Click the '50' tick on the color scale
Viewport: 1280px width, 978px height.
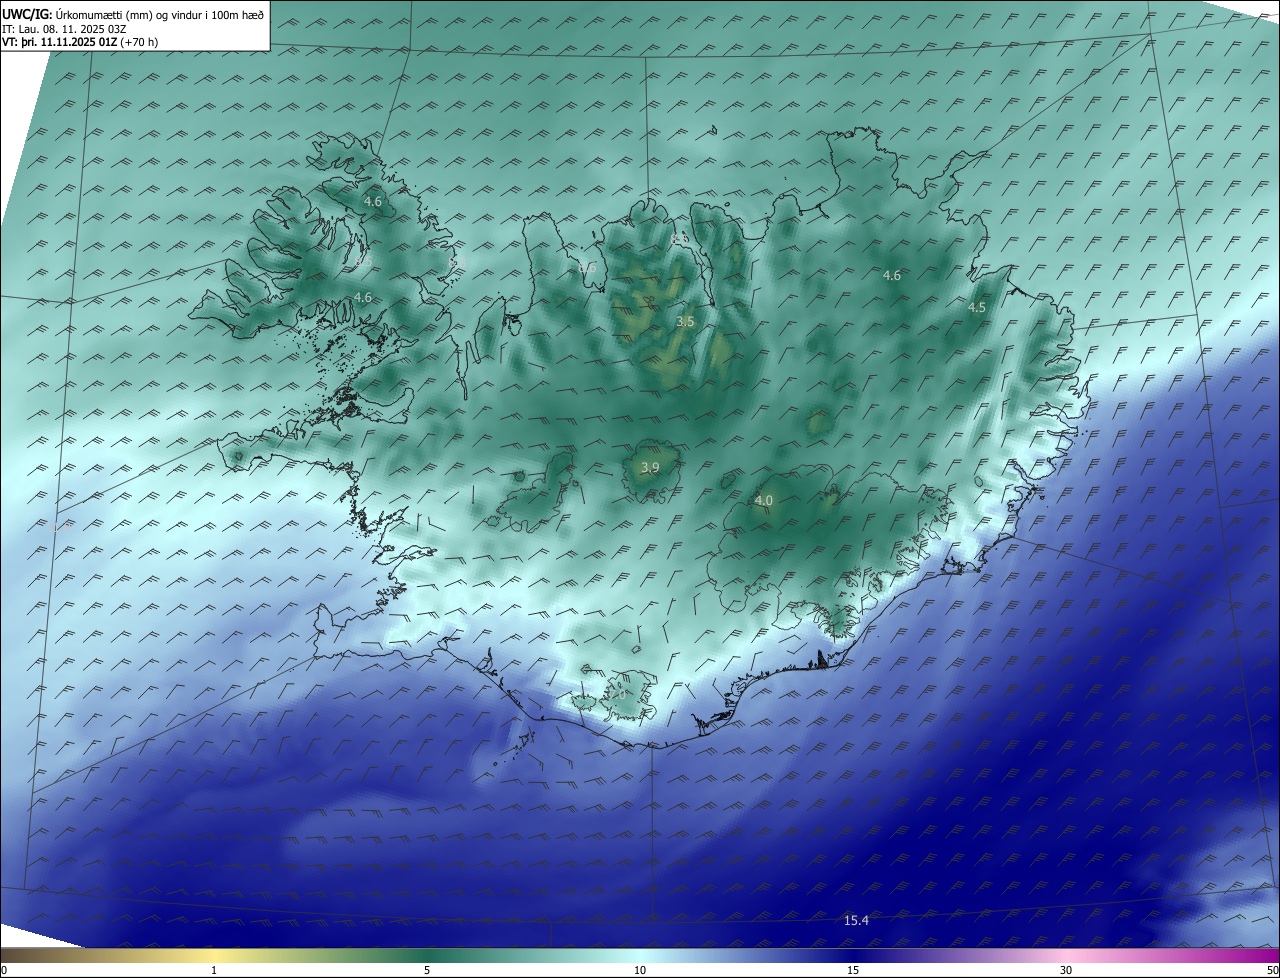[1272, 970]
